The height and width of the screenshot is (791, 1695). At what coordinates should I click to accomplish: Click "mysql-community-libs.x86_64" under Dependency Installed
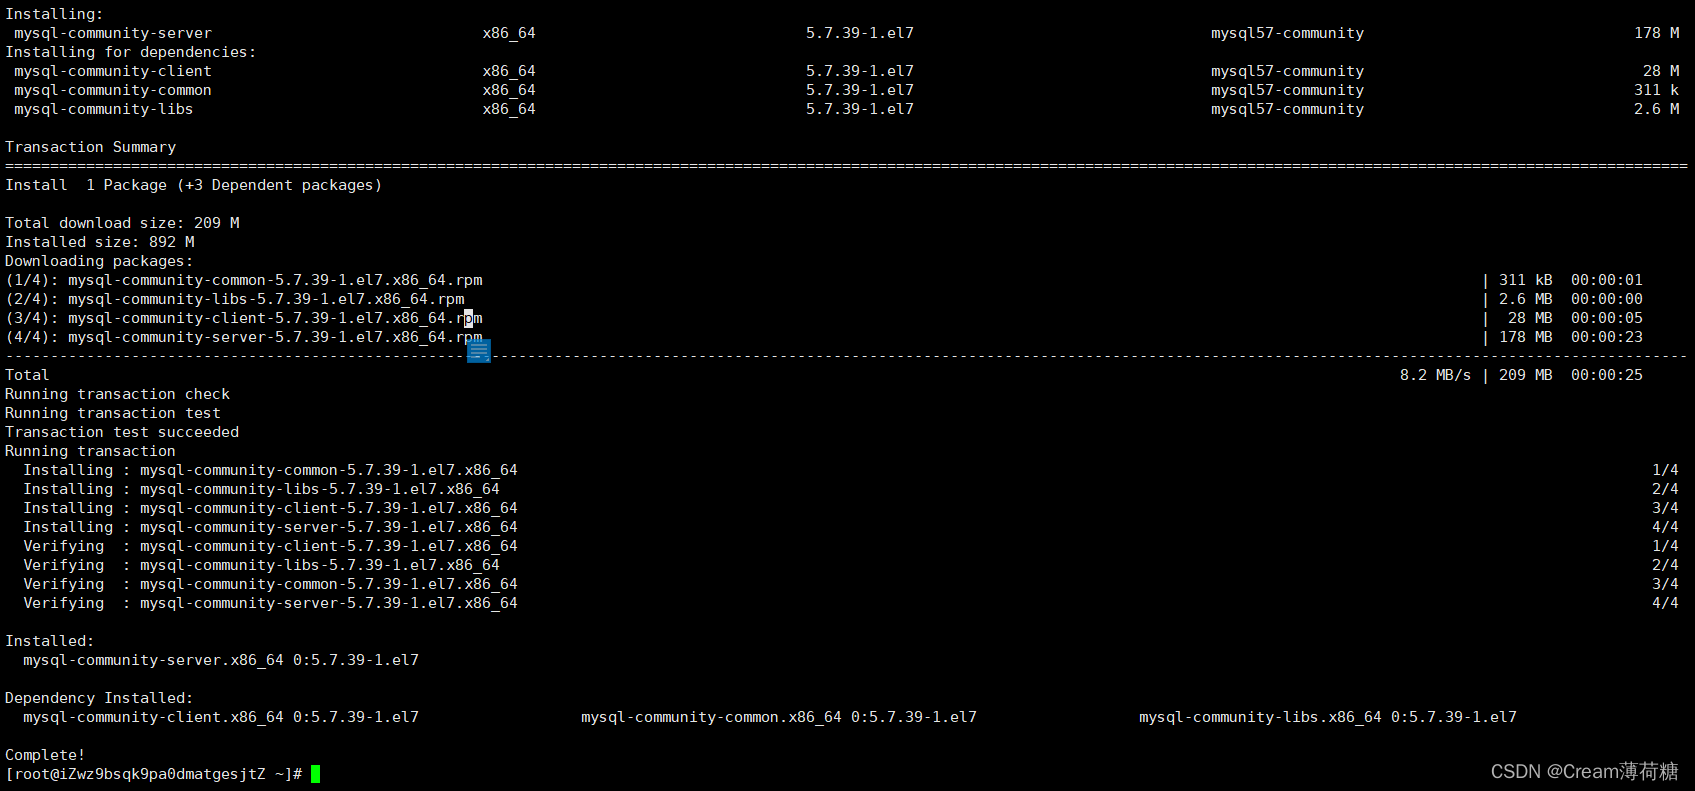1260,717
